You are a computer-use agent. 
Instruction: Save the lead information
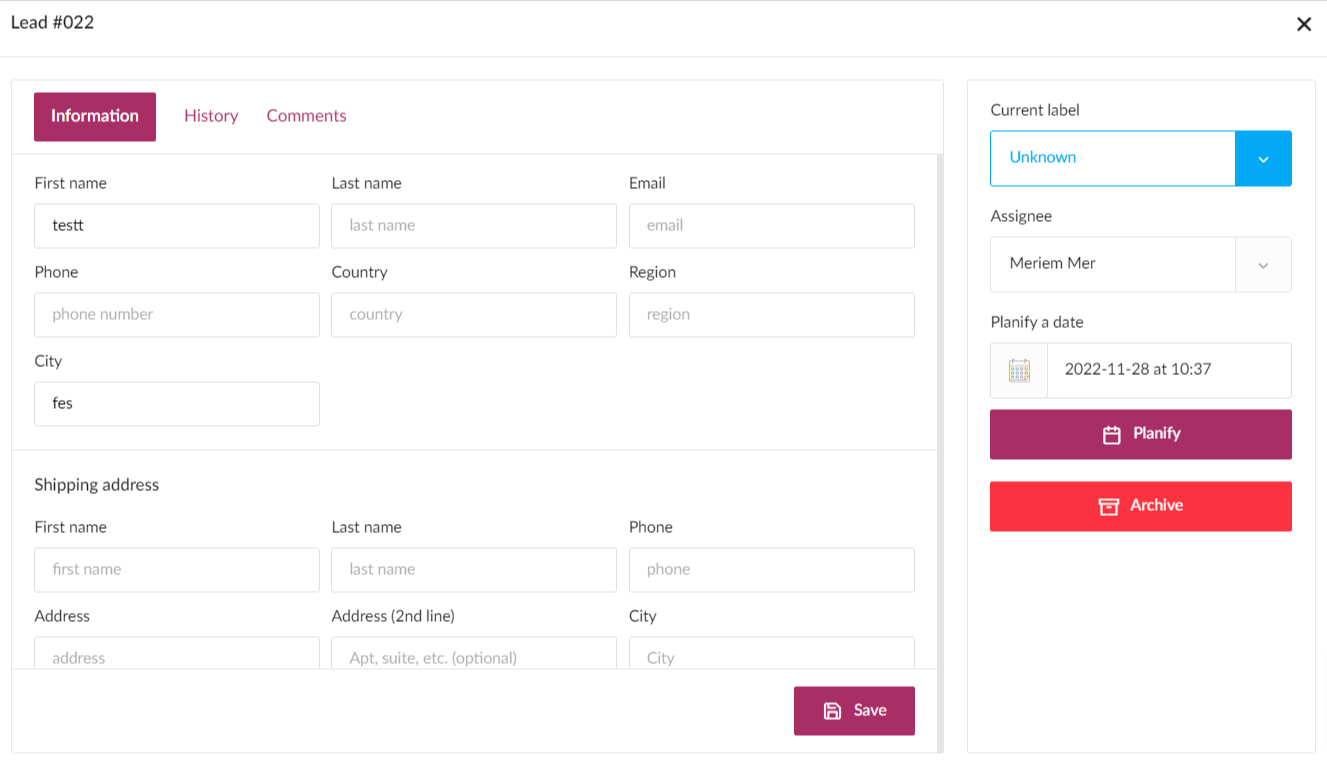854,710
